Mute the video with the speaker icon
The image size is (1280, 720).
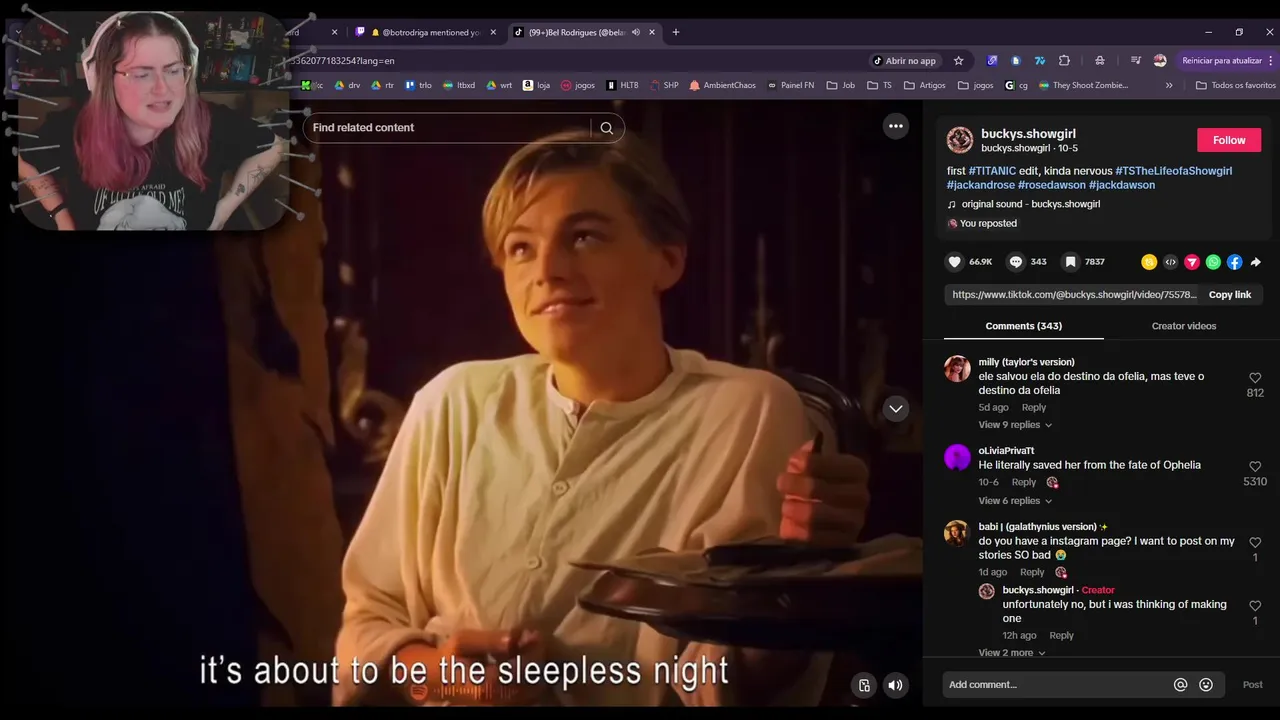coord(895,685)
